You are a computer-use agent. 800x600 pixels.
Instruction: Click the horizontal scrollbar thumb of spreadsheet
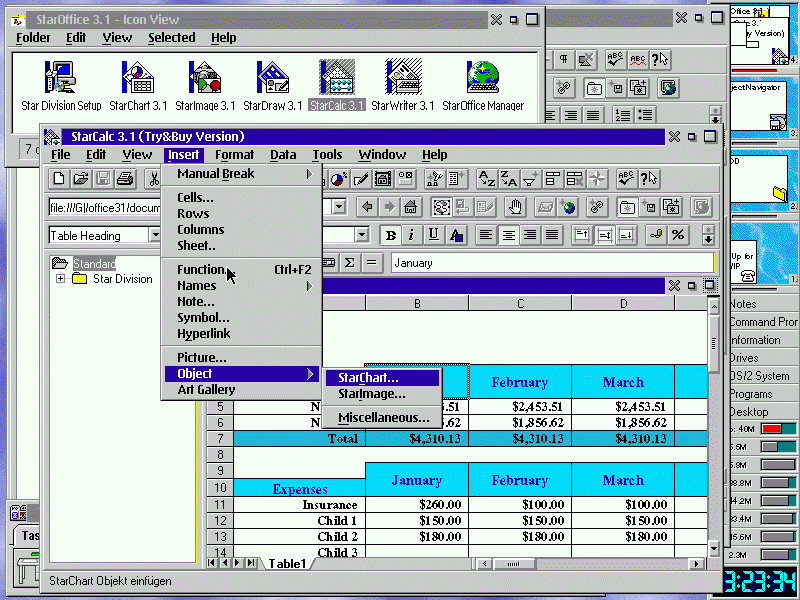click(x=514, y=564)
